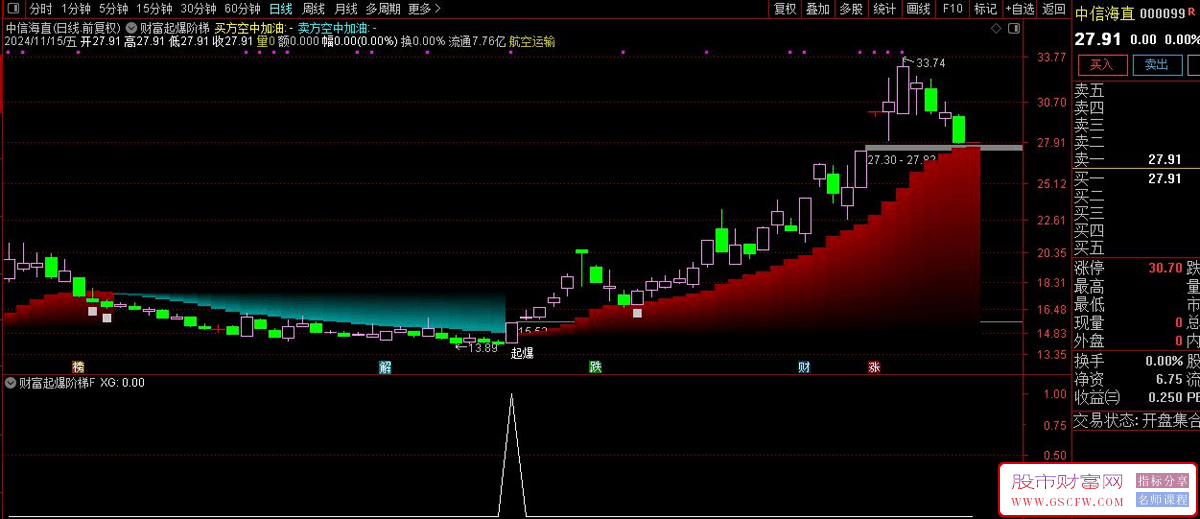
Task: Click 交易状态 trading status line
Action: point(1136,421)
